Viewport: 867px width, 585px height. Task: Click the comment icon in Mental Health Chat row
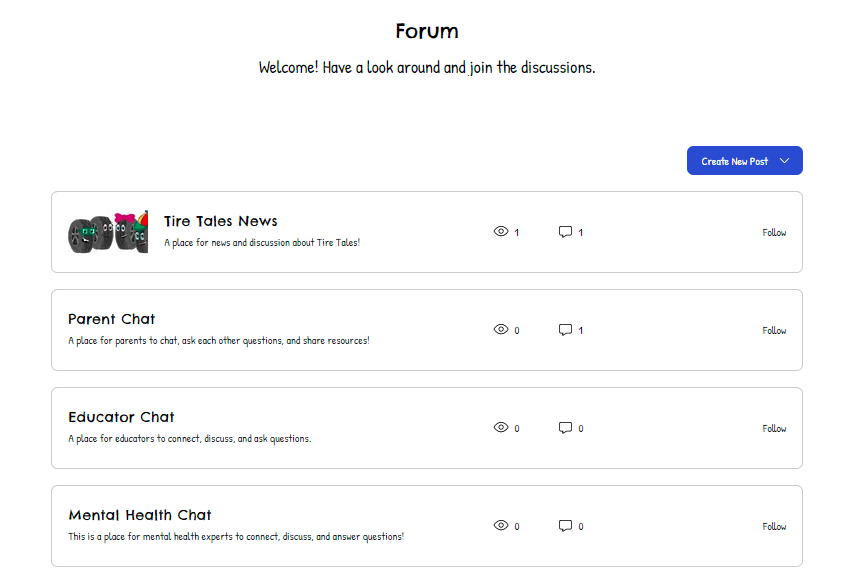coord(565,526)
